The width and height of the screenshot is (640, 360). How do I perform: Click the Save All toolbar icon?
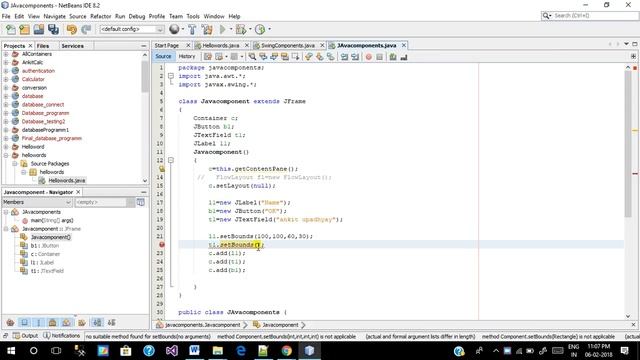pos(53,29)
